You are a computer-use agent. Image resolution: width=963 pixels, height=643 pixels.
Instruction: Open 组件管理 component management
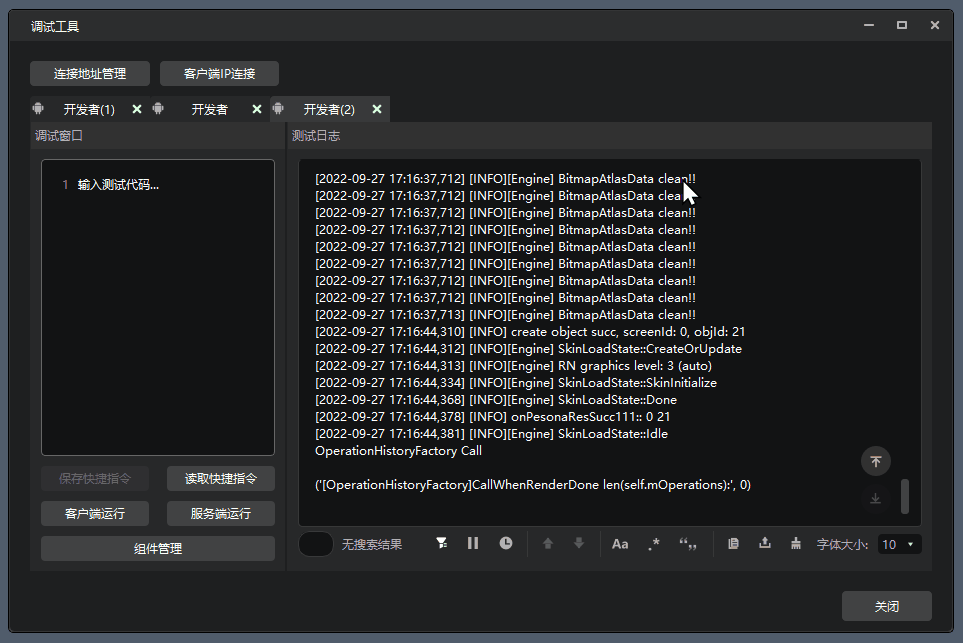click(157, 548)
